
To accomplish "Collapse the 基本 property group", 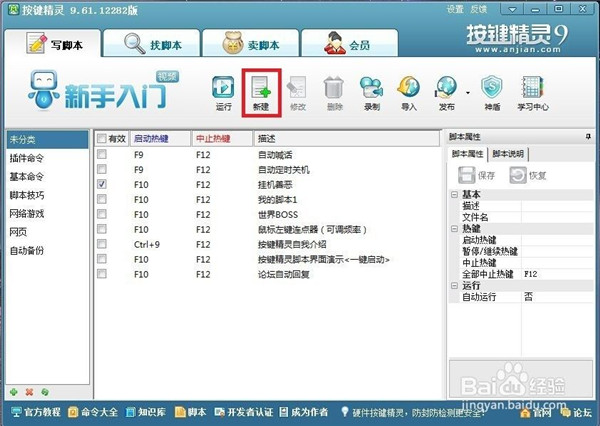I will [453, 194].
